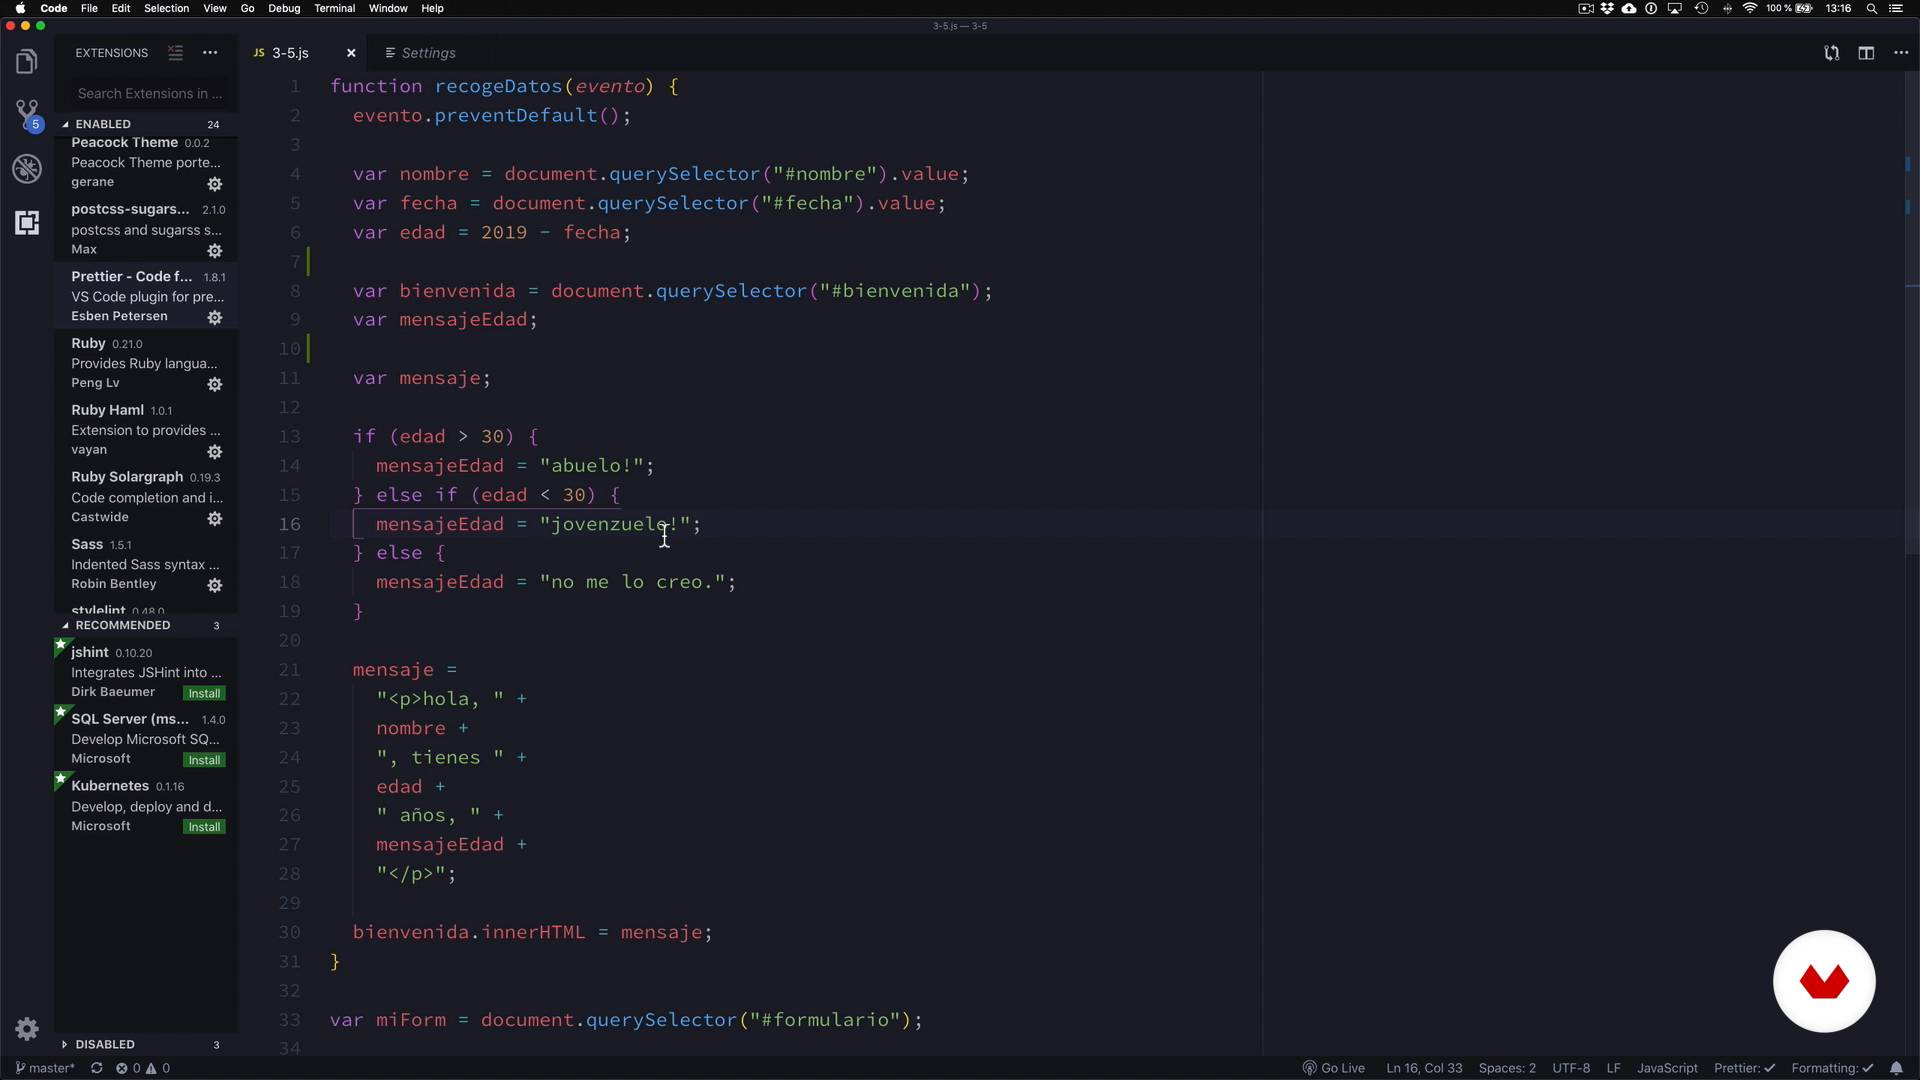Screen dimensions: 1920x1080
Task: Open the Dropbox menu bar icon
Action: [x=1608, y=8]
